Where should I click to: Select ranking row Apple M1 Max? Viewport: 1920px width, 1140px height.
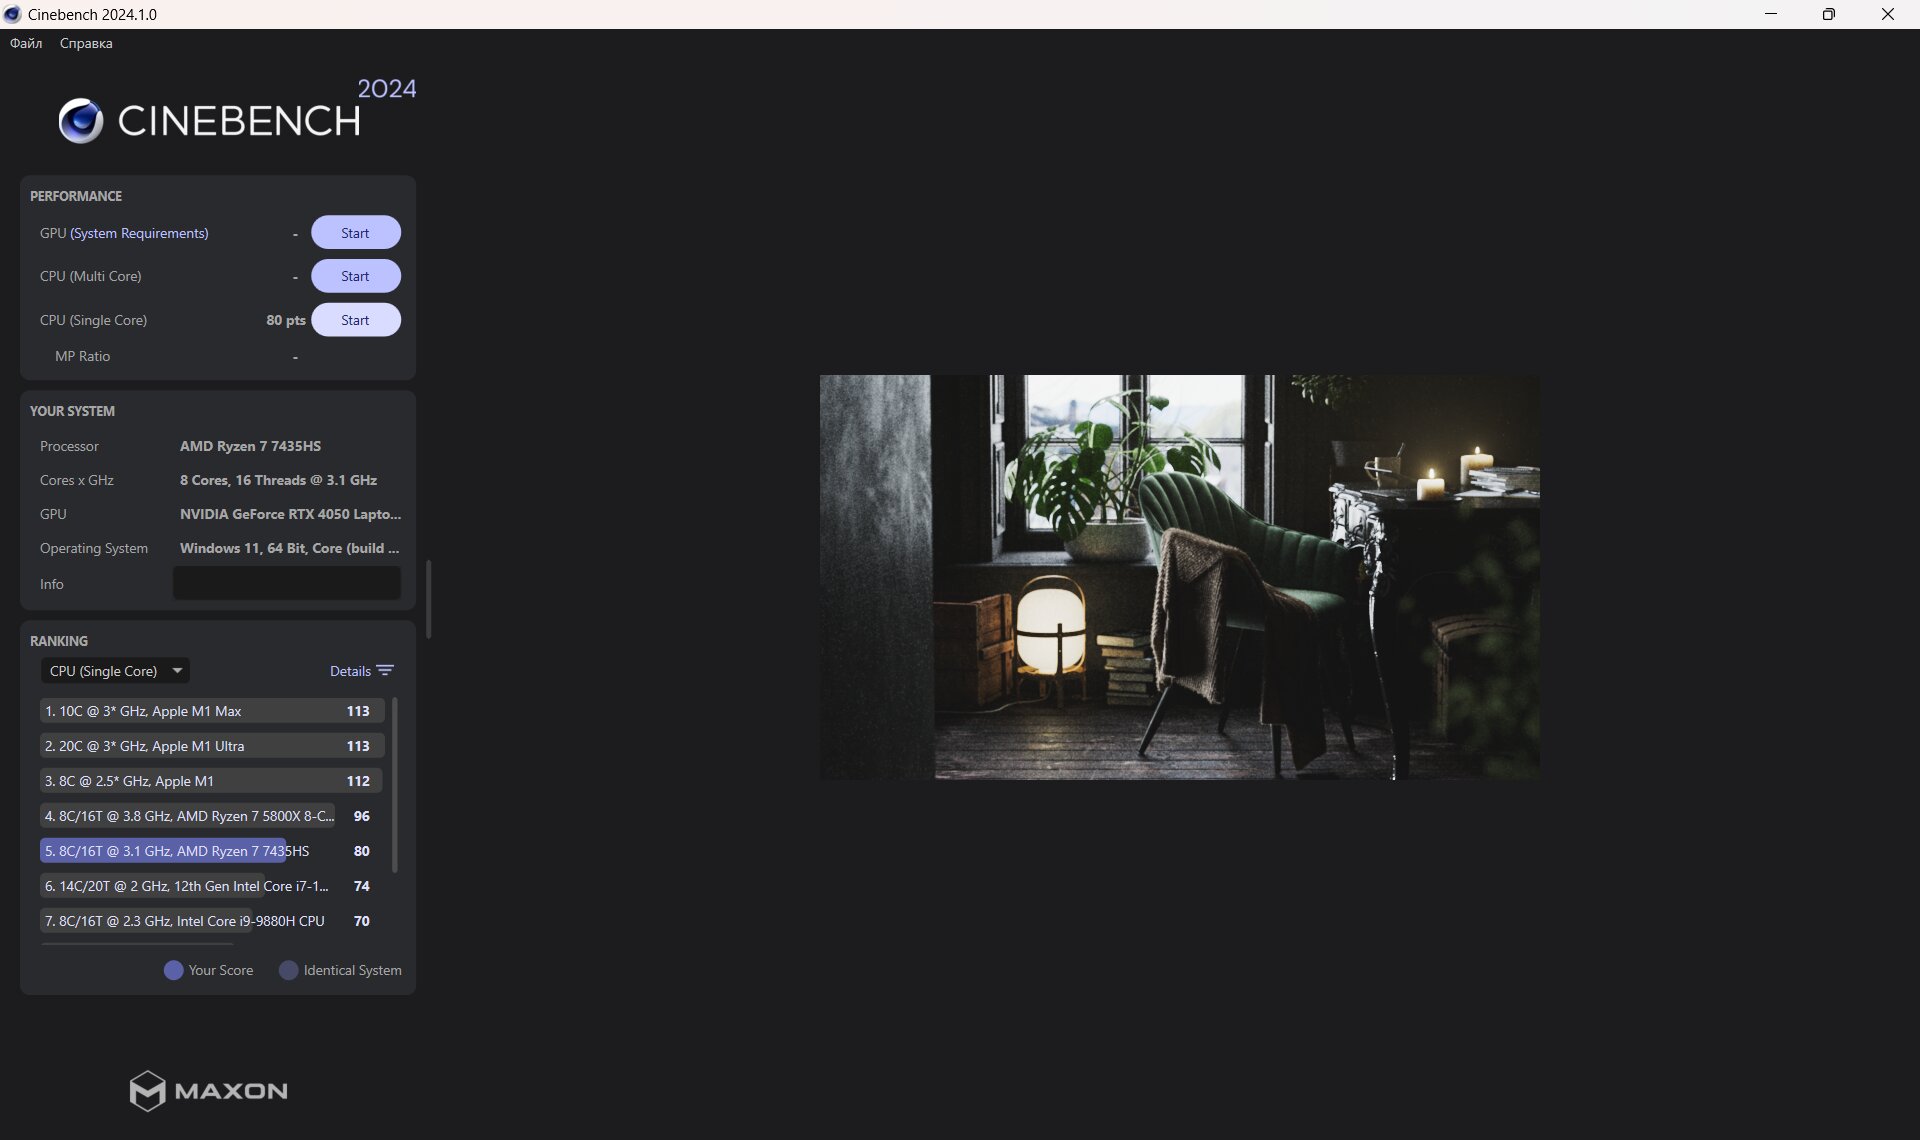(x=212, y=711)
